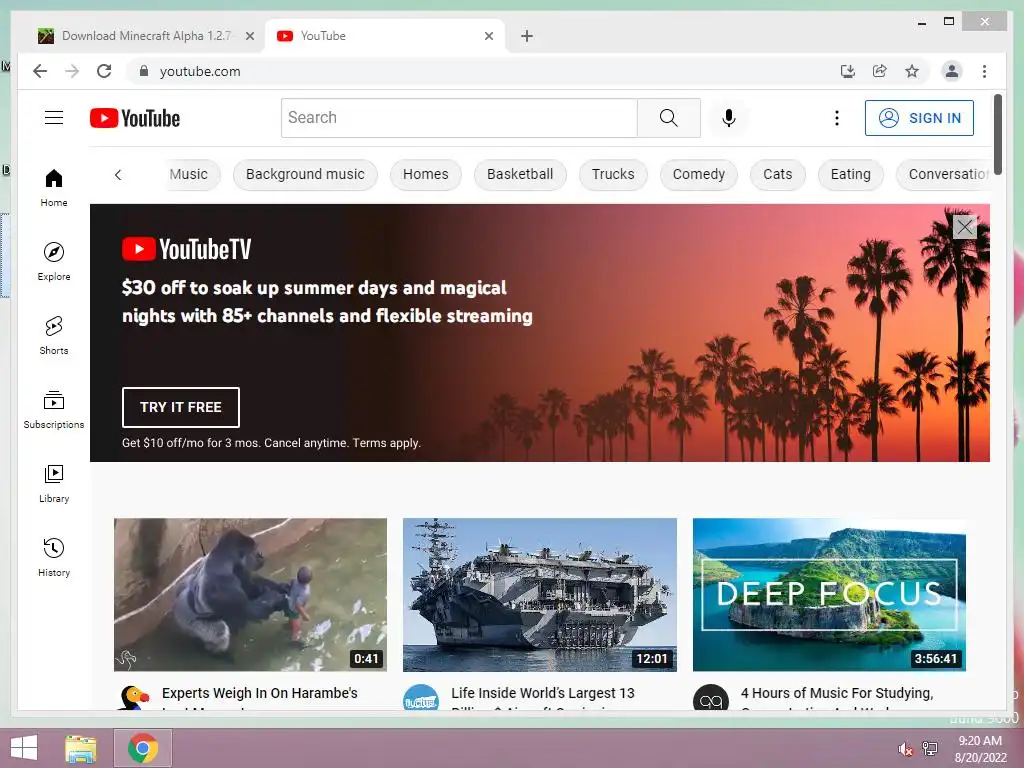Show previous category chips with left chevron
Image resolution: width=1024 pixels, height=768 pixels.
point(118,174)
